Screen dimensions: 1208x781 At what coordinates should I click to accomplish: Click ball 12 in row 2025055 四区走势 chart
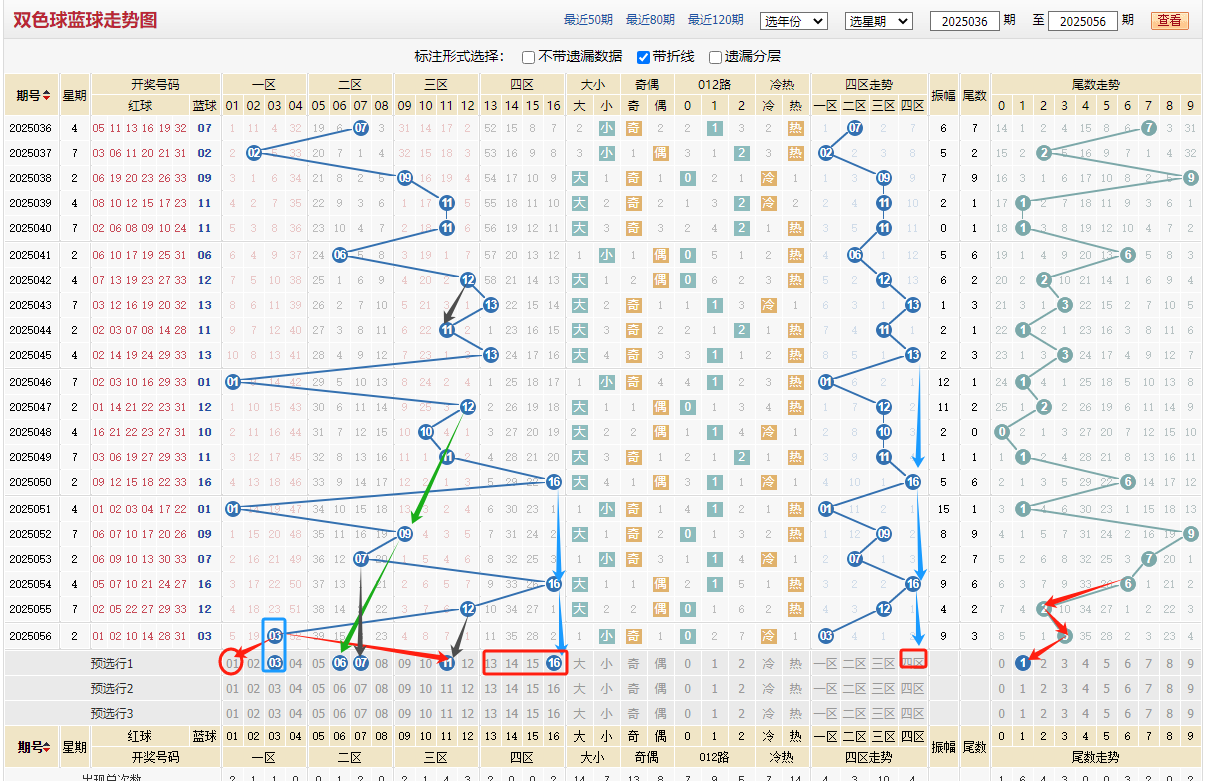tap(884, 609)
